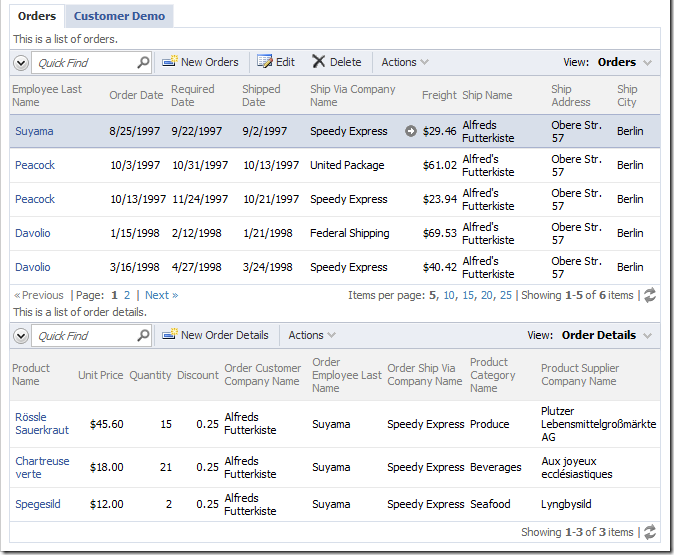Click the Orders quick find search magnifier icon
Viewport: 674px width, 555px height.
pos(143,63)
